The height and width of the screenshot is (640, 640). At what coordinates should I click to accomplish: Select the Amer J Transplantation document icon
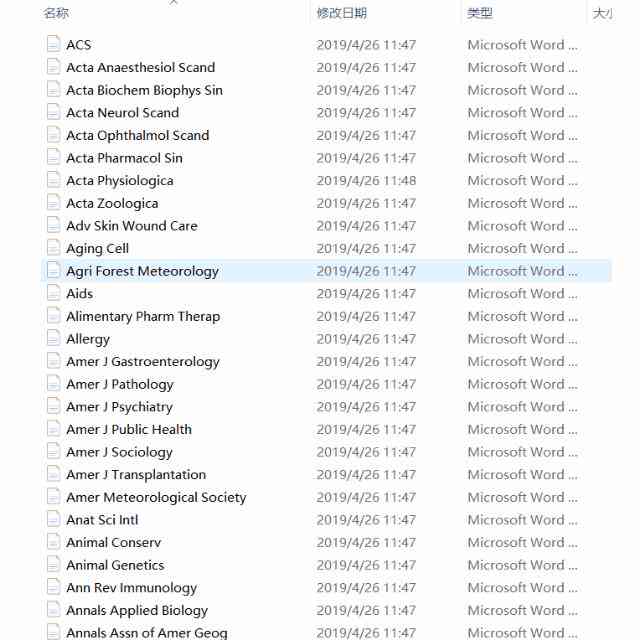click(x=53, y=474)
